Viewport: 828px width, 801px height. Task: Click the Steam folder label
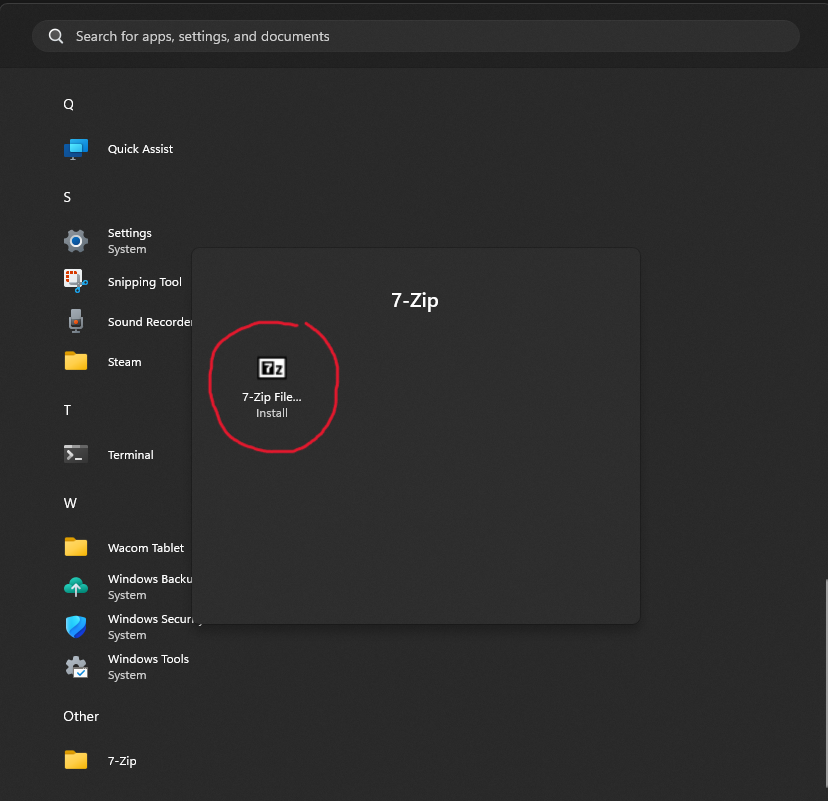[x=124, y=362]
